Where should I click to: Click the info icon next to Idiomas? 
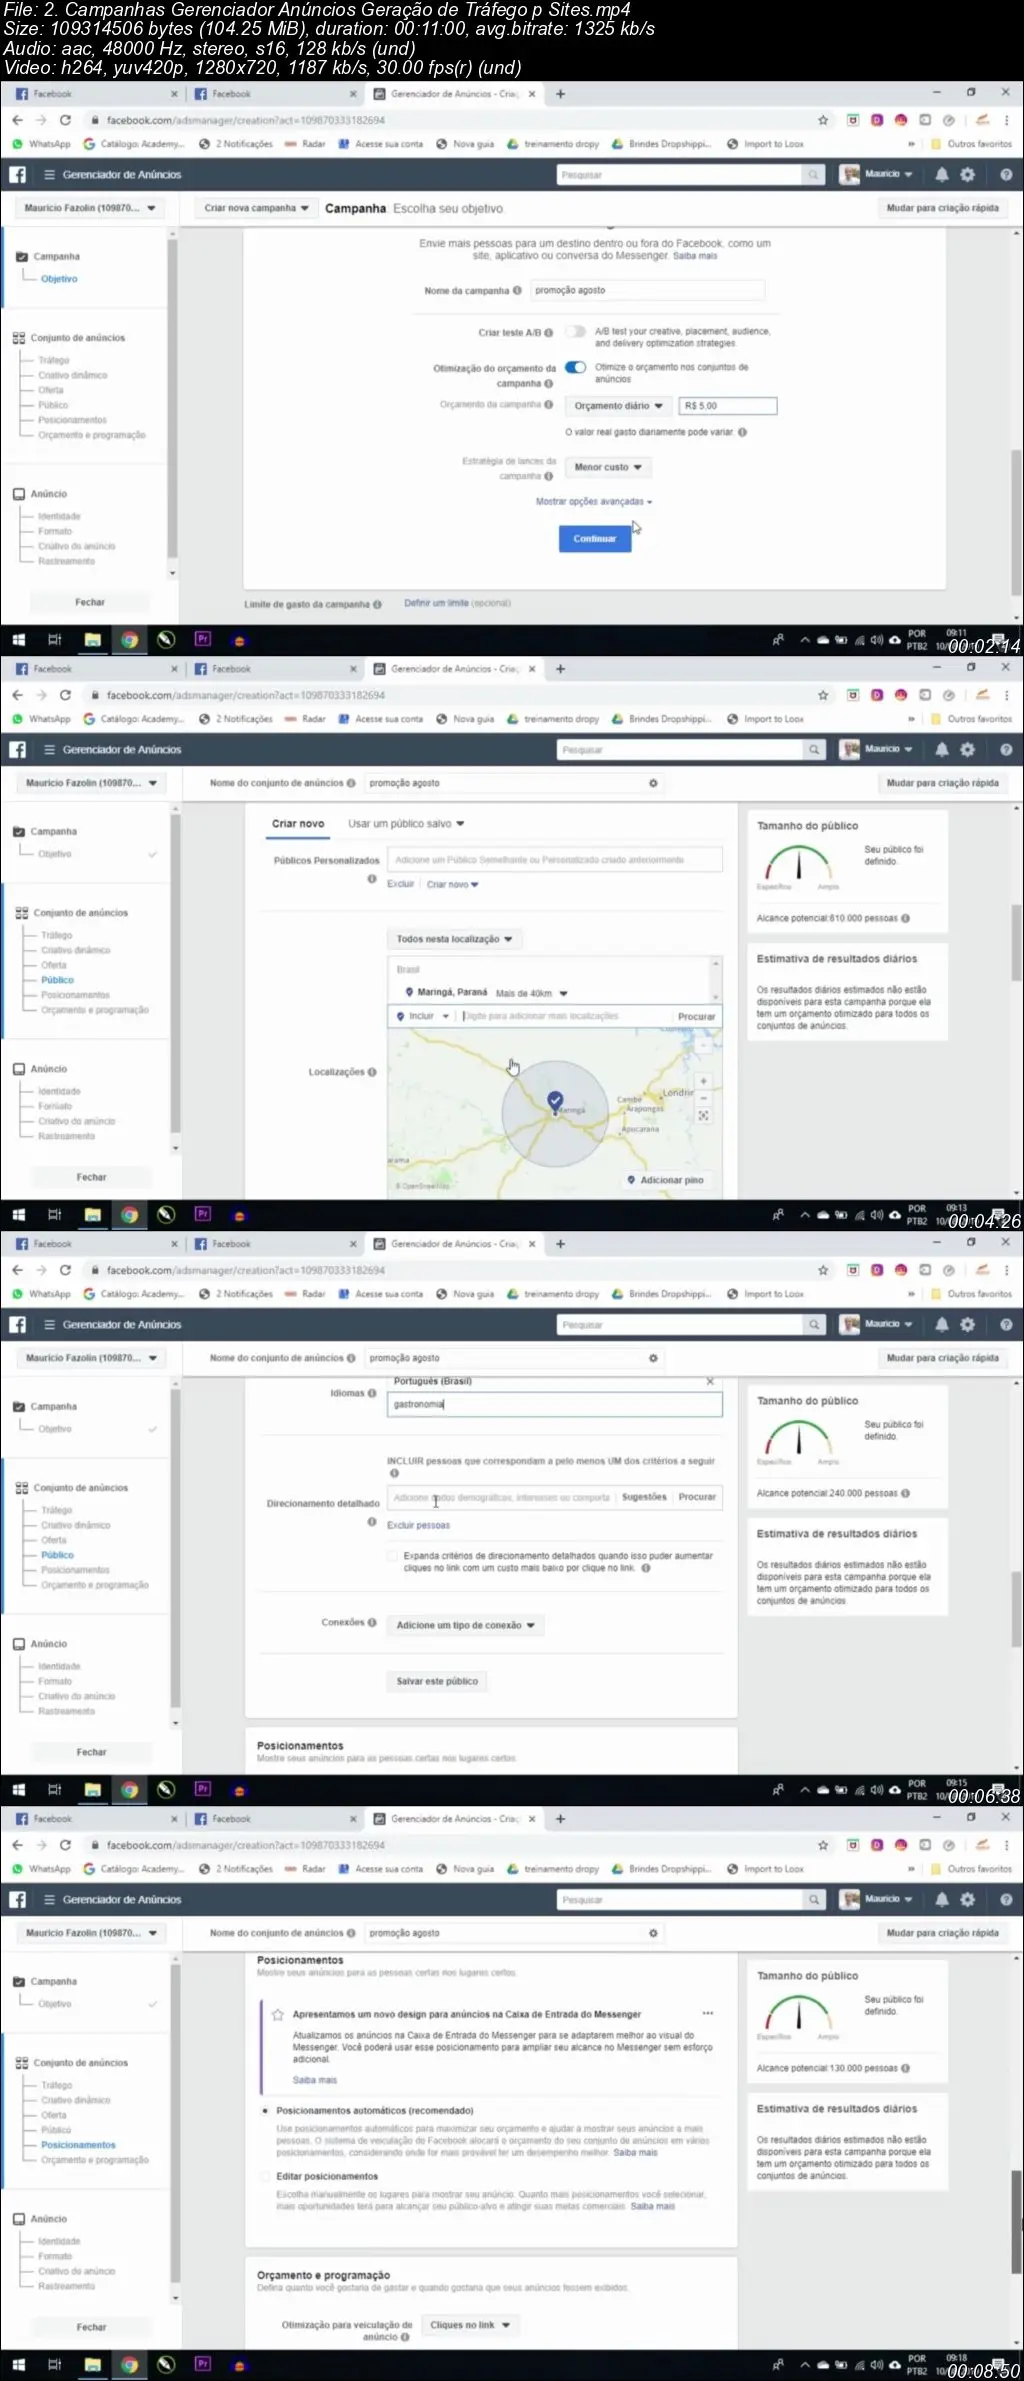point(372,1393)
